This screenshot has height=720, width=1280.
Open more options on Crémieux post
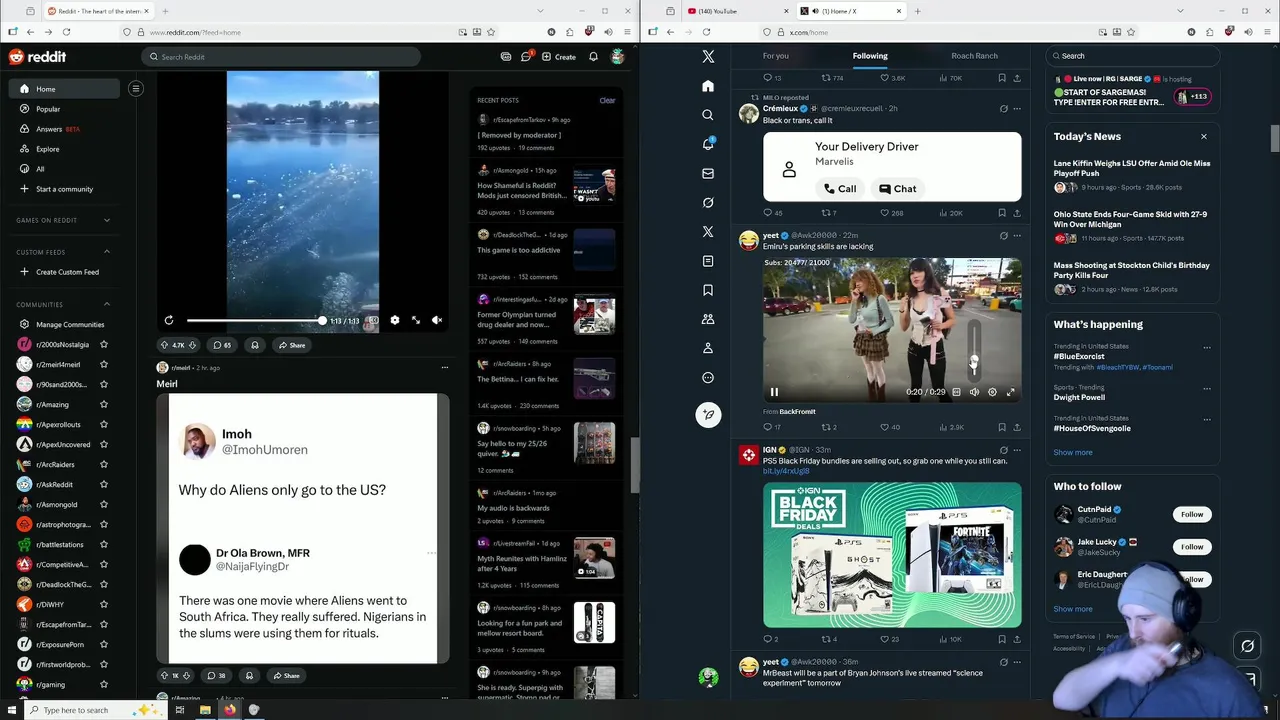1017,108
